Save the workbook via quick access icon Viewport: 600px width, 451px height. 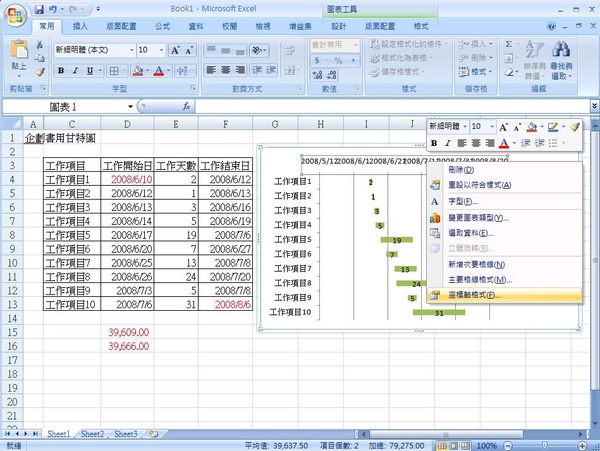[x=39, y=9]
